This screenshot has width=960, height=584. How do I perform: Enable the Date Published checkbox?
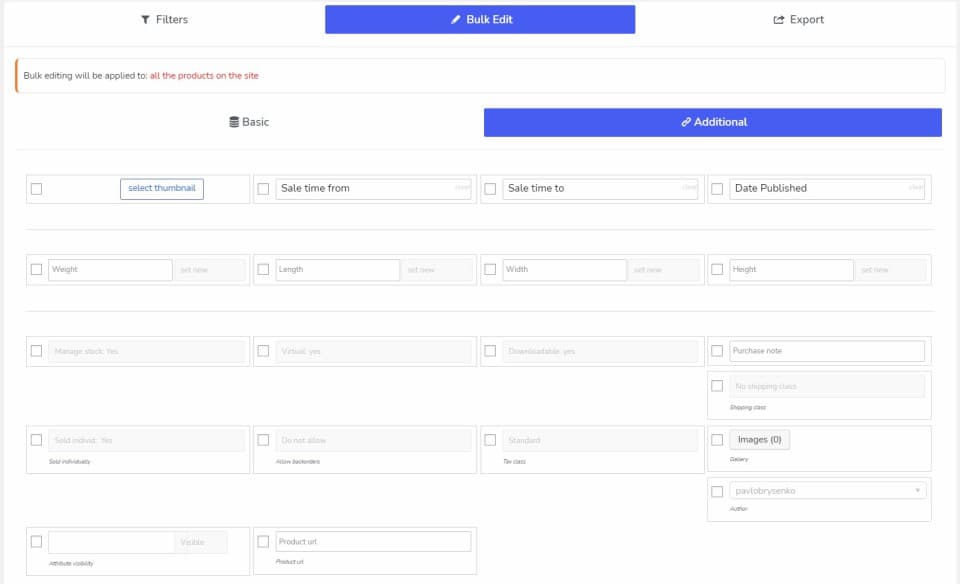717,189
